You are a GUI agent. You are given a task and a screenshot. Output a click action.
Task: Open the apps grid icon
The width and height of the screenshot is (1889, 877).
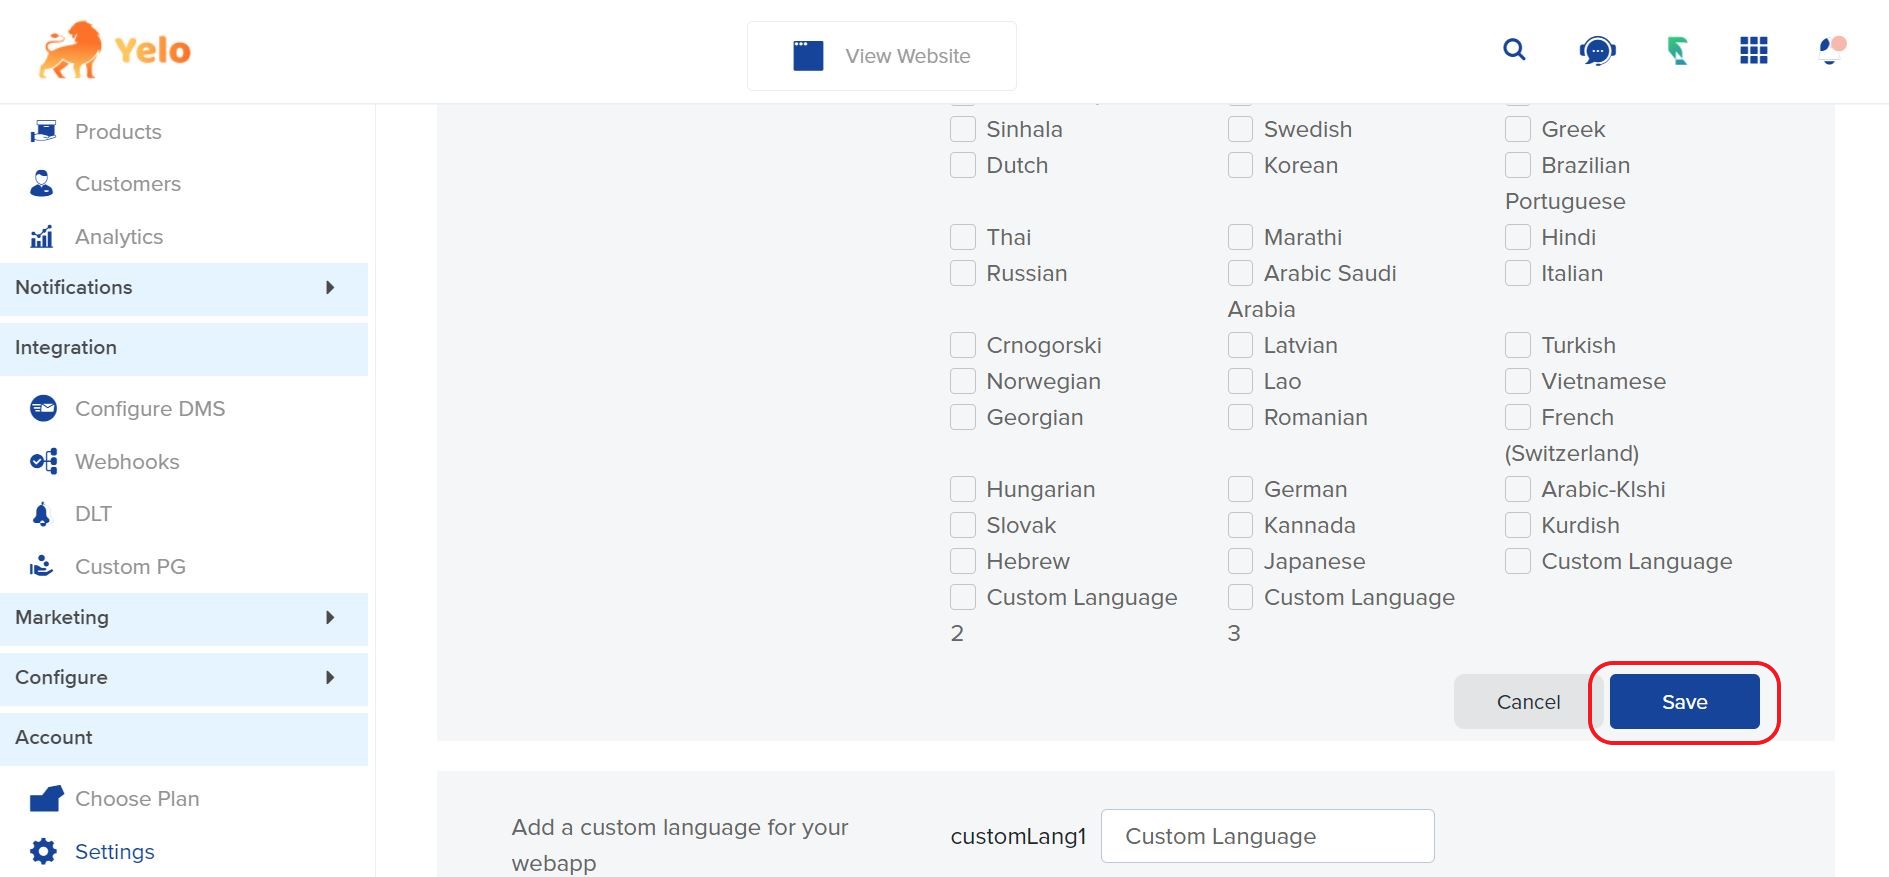point(1753,50)
